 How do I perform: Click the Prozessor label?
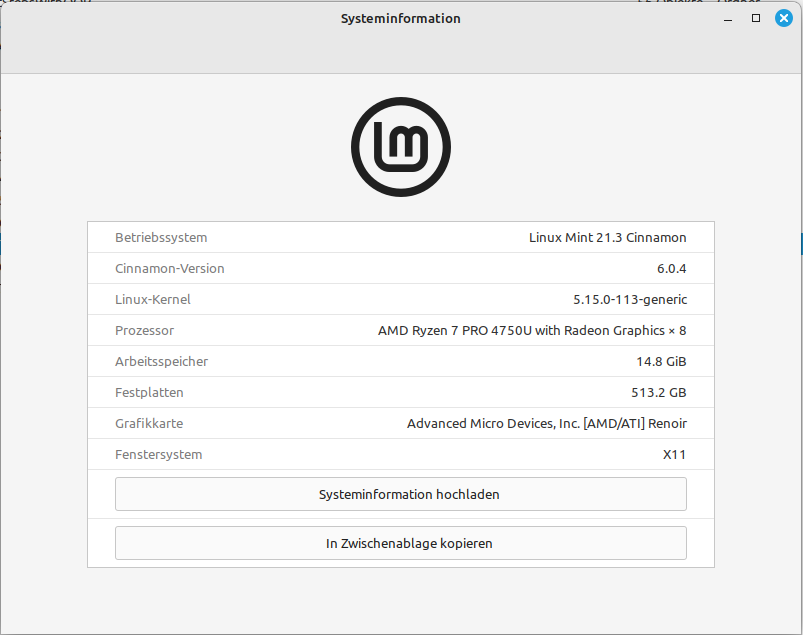144,331
